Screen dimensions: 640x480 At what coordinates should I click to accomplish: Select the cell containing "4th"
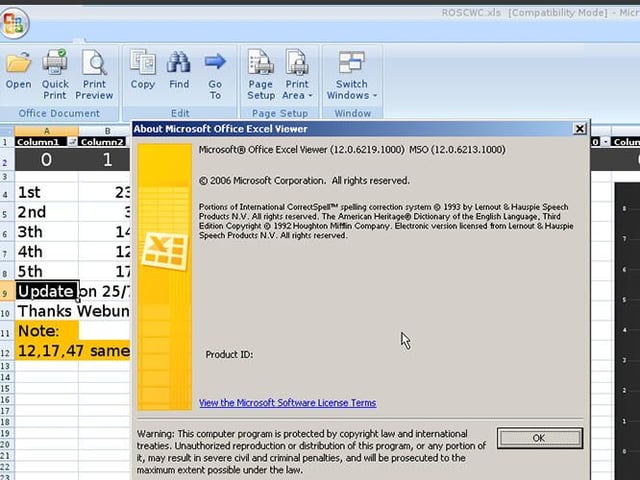(47, 251)
